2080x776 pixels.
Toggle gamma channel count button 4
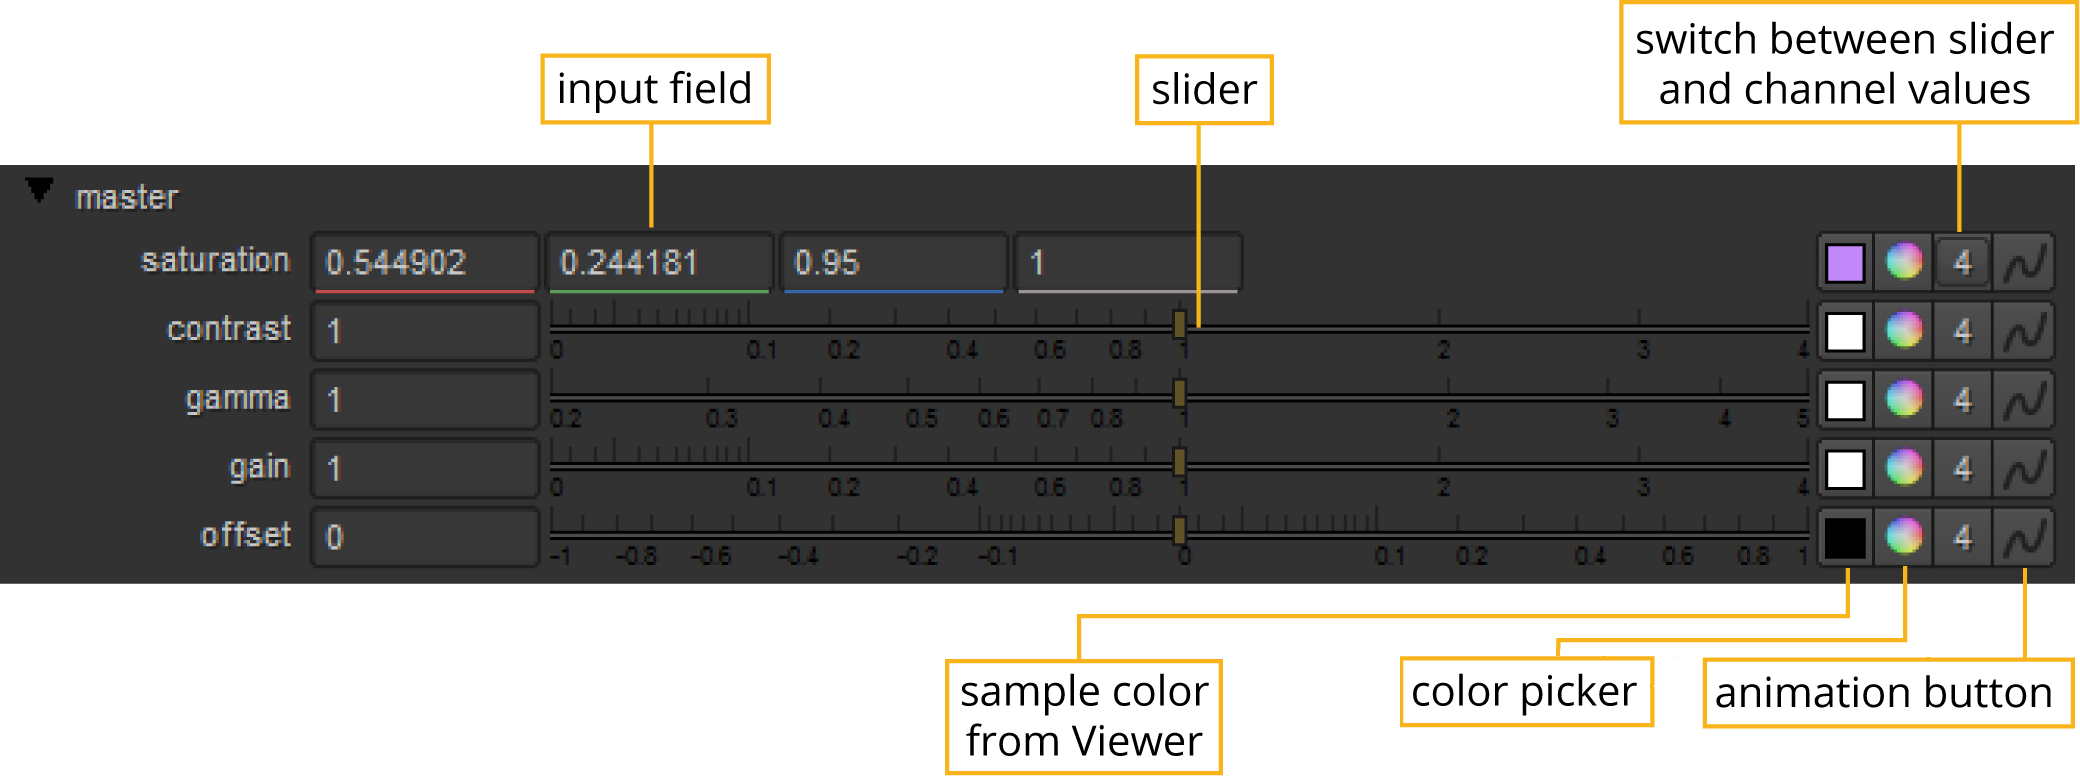point(1962,399)
